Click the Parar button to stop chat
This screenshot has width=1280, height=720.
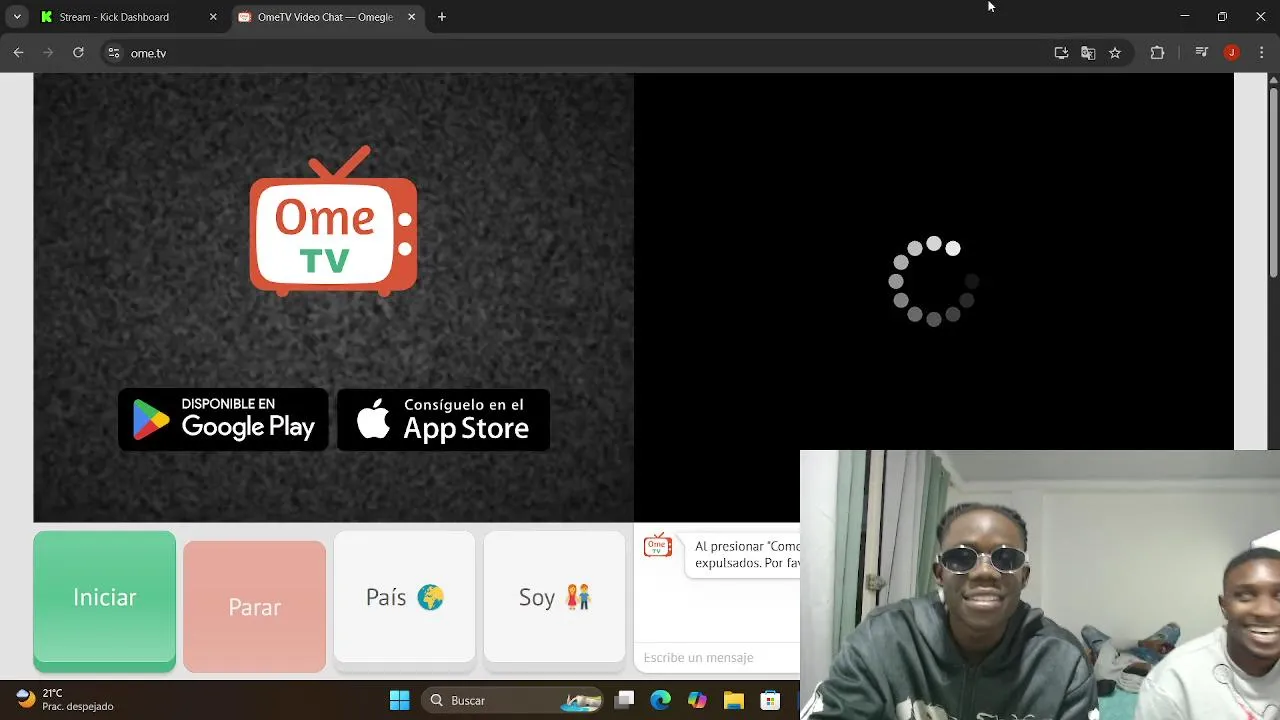tap(254, 606)
